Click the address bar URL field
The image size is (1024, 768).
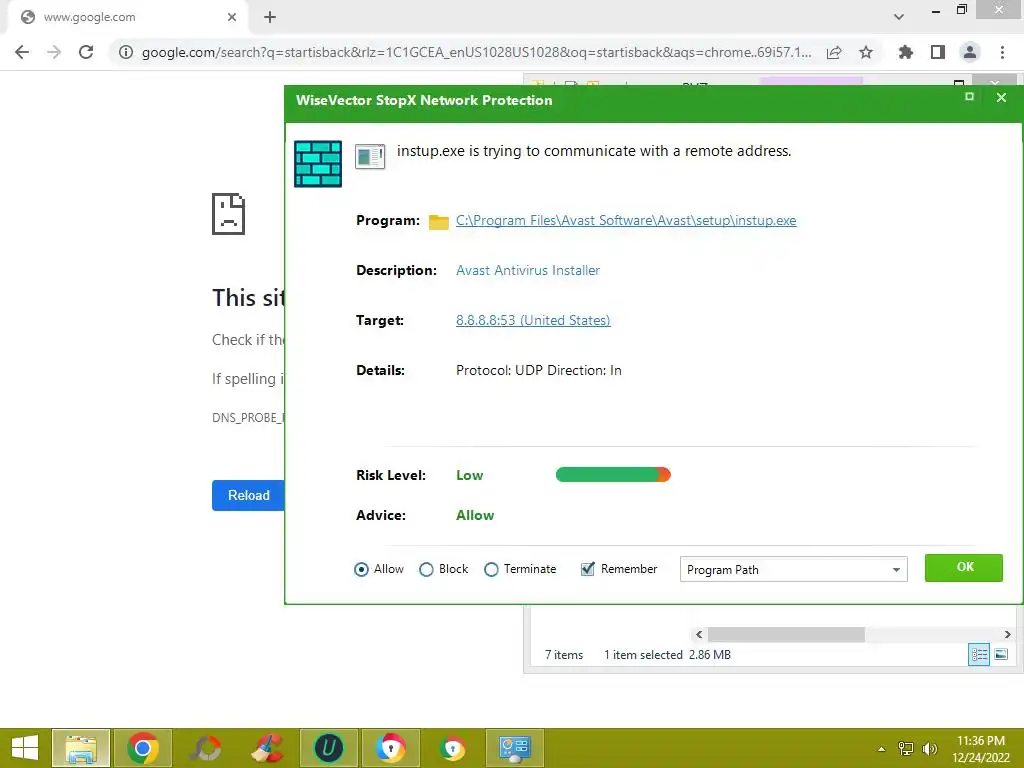(x=476, y=52)
